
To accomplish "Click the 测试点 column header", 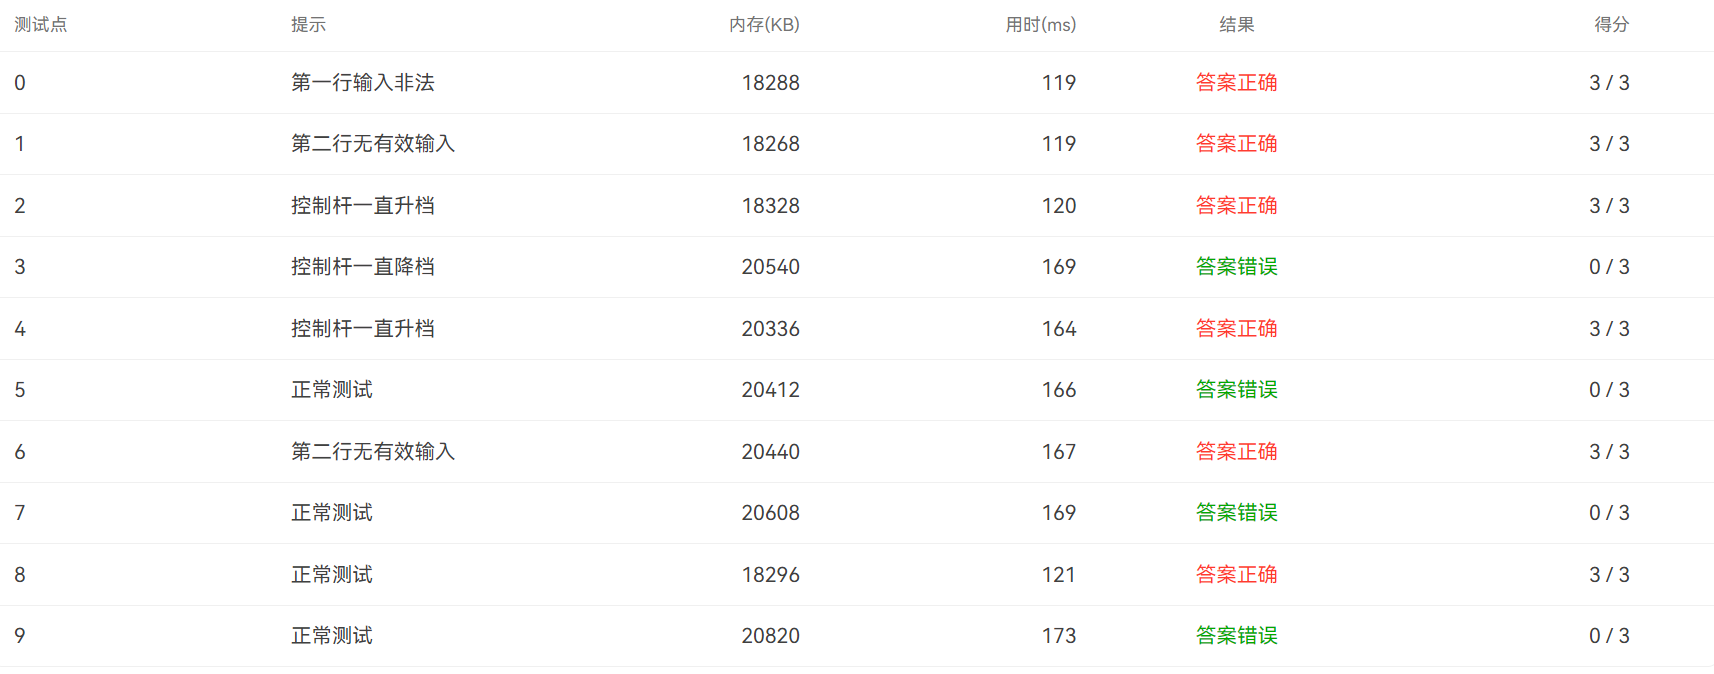I will pos(41,25).
